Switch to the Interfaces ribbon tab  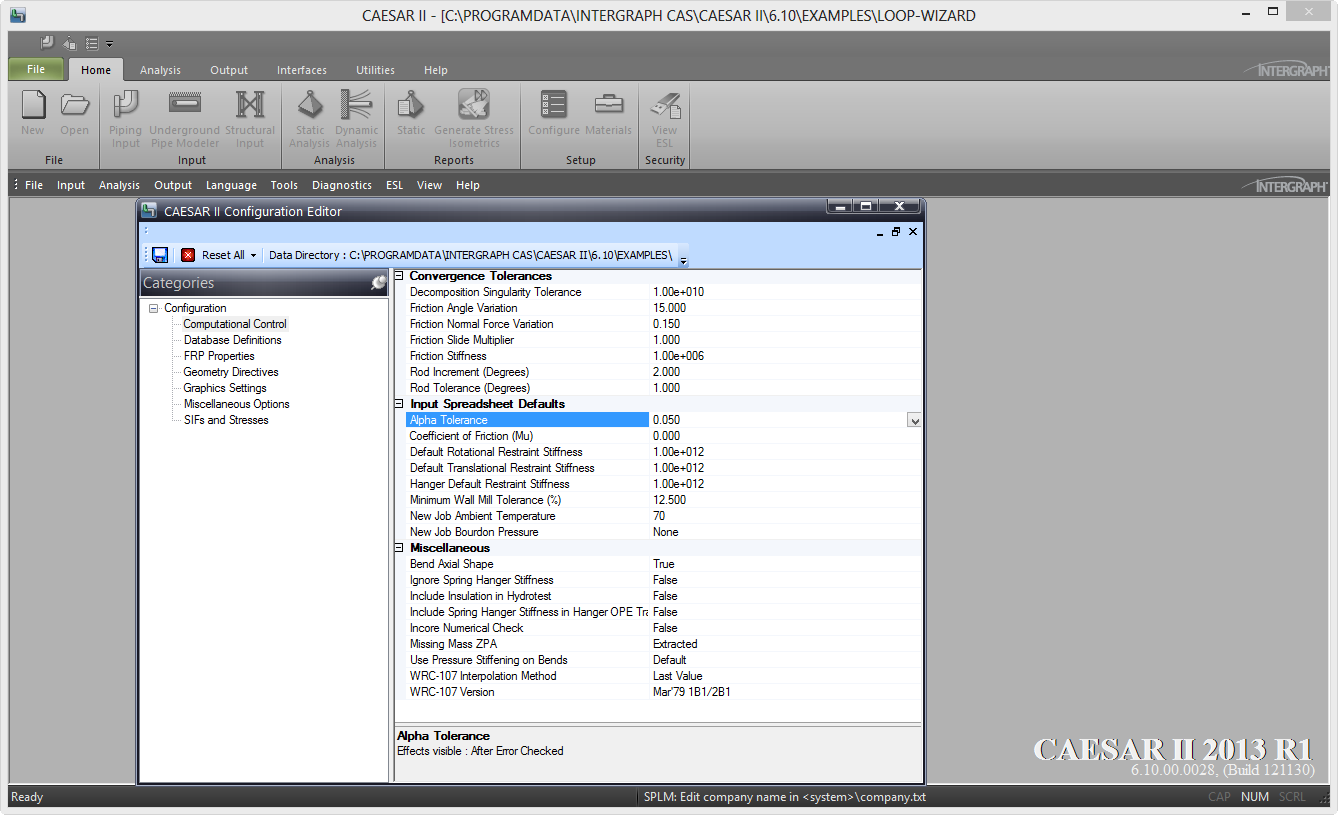click(302, 70)
